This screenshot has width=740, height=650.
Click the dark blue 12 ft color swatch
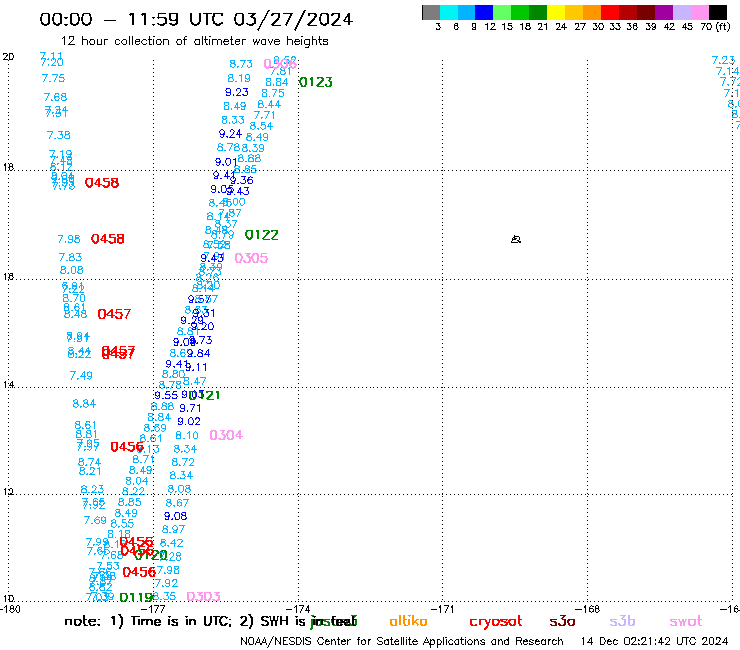[x=484, y=12]
